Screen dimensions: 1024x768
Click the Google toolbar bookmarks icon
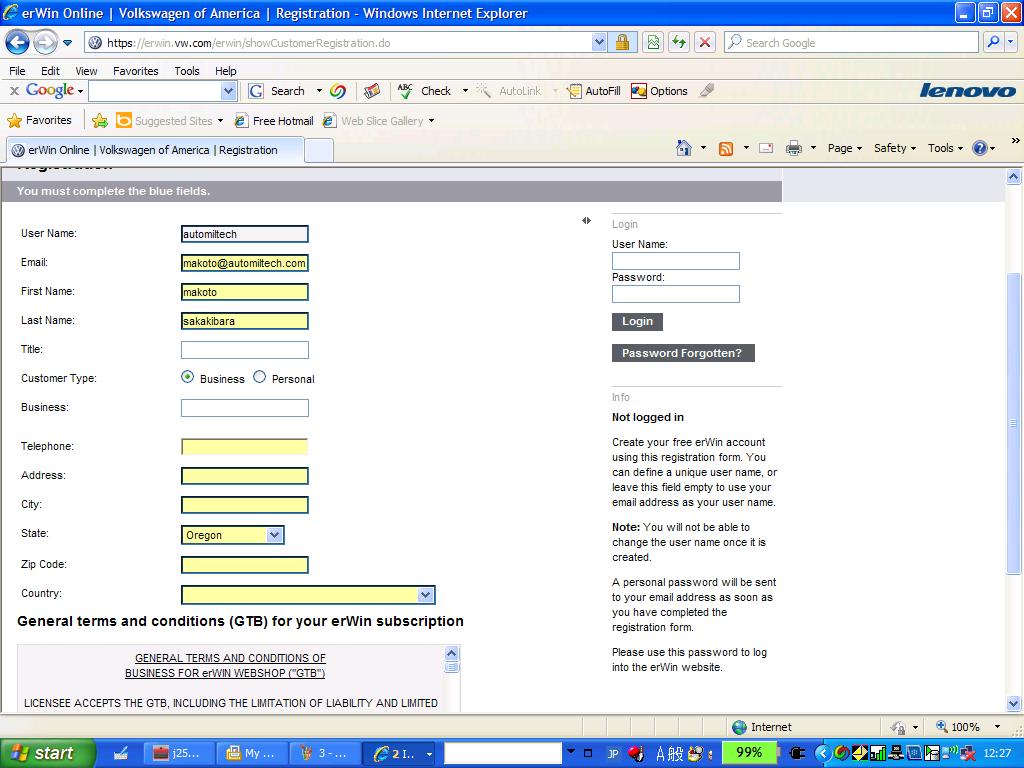coord(372,91)
